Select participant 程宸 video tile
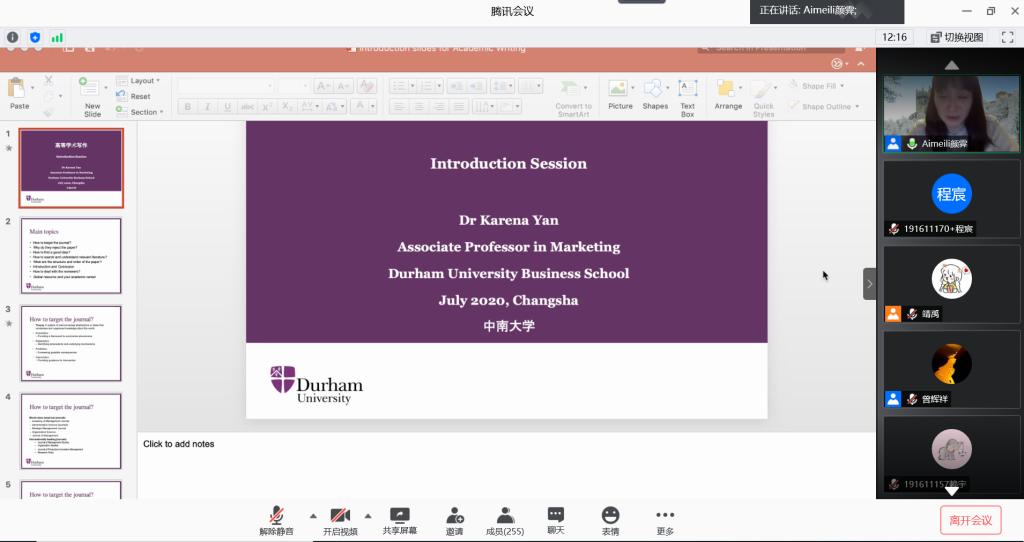 pyautogui.click(x=949, y=200)
